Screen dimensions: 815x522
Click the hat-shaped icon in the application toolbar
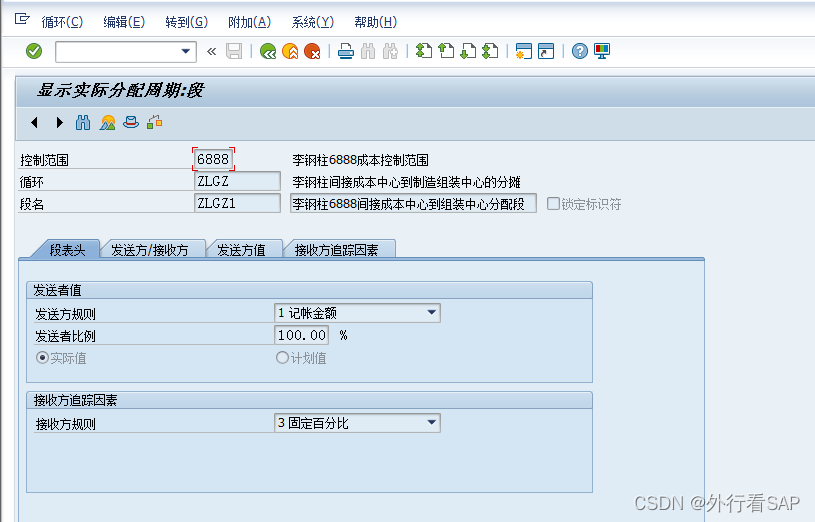tap(131, 123)
